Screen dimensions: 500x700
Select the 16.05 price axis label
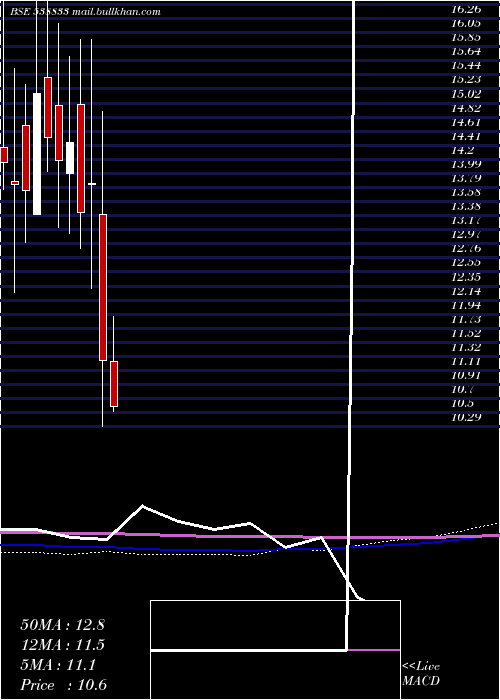[x=466, y=23]
